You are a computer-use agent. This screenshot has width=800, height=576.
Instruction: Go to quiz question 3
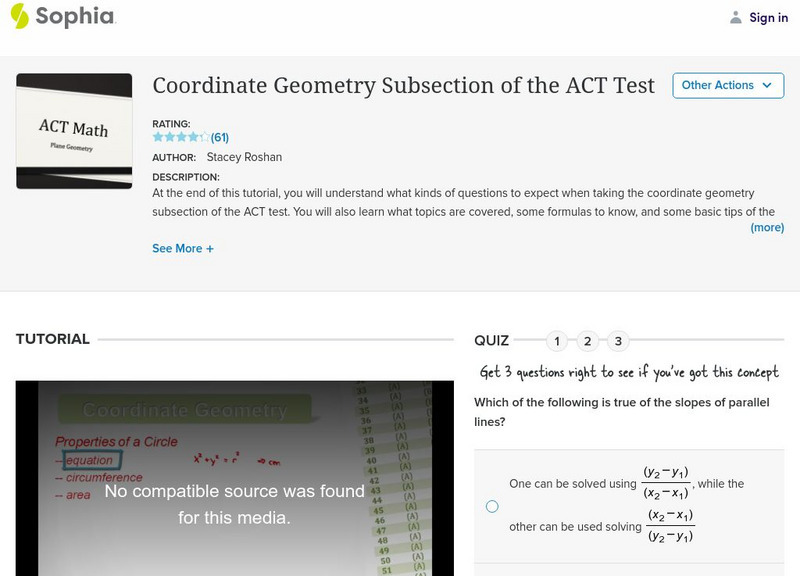pyautogui.click(x=618, y=341)
